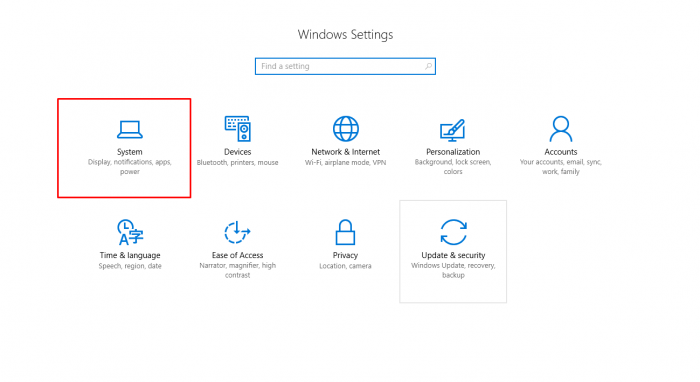Screen dimensions: 700x382
Task: Click the Privacy label
Action: click(x=345, y=255)
